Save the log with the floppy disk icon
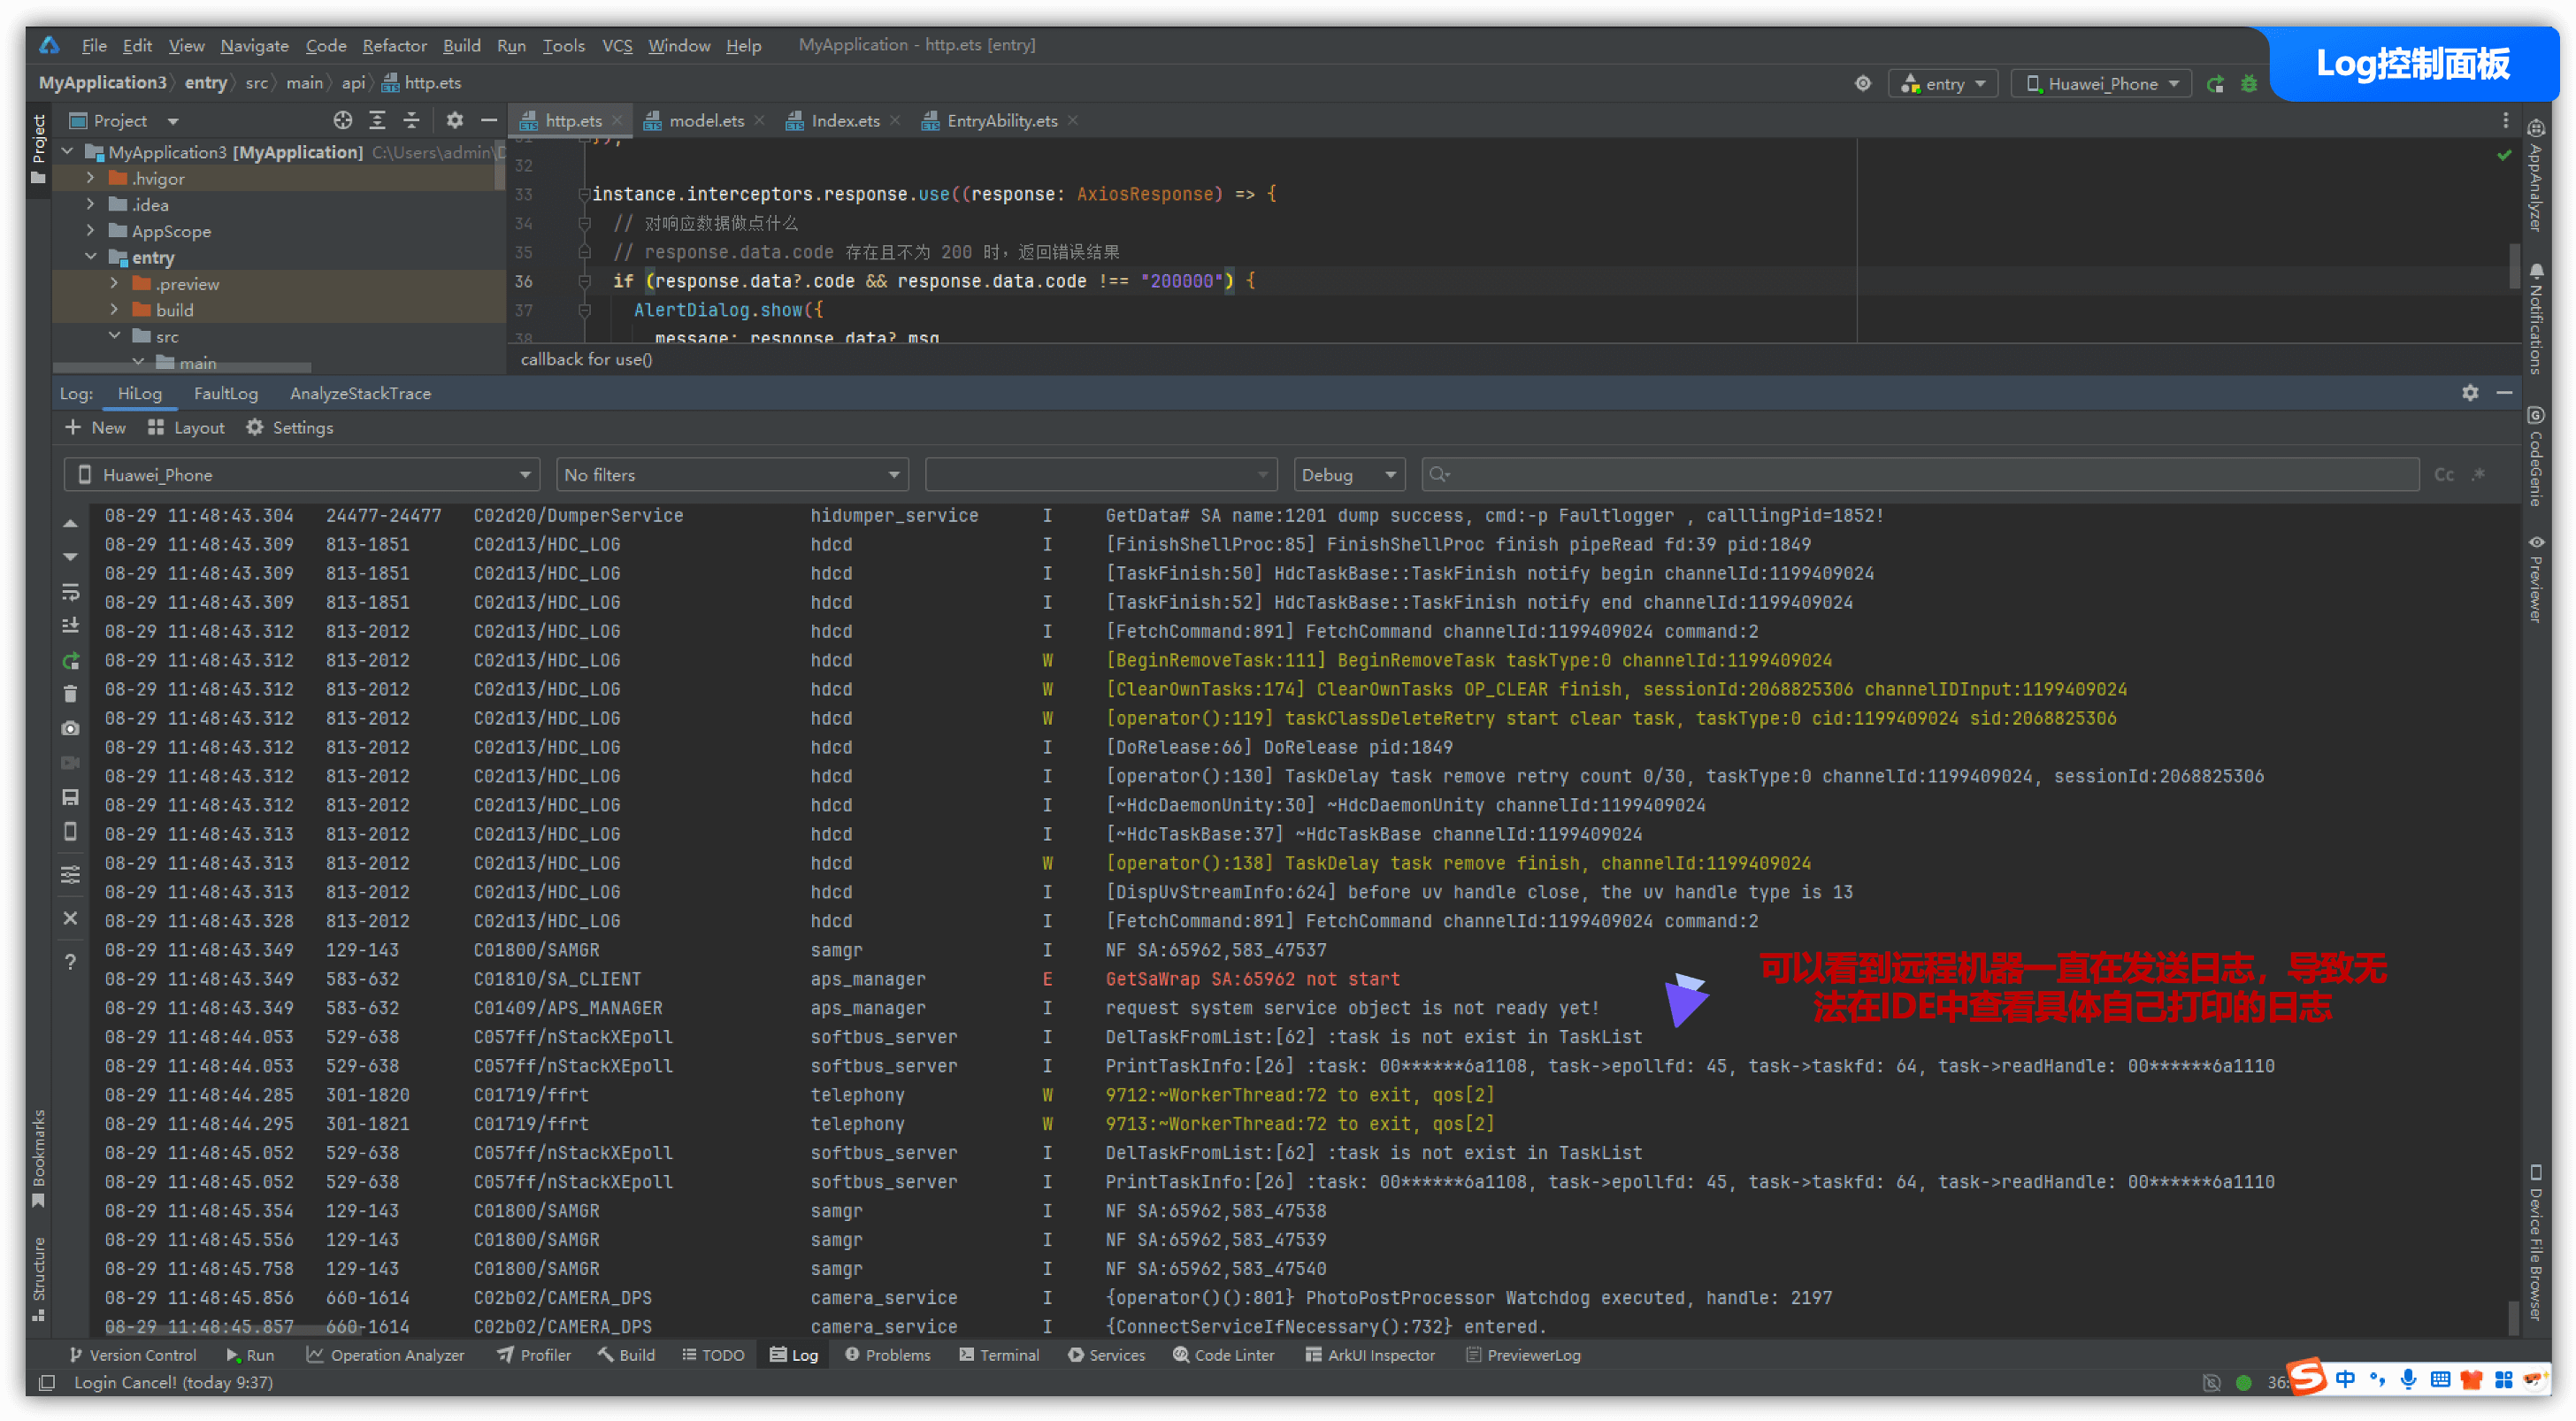The image size is (2576, 1421). coord(70,797)
